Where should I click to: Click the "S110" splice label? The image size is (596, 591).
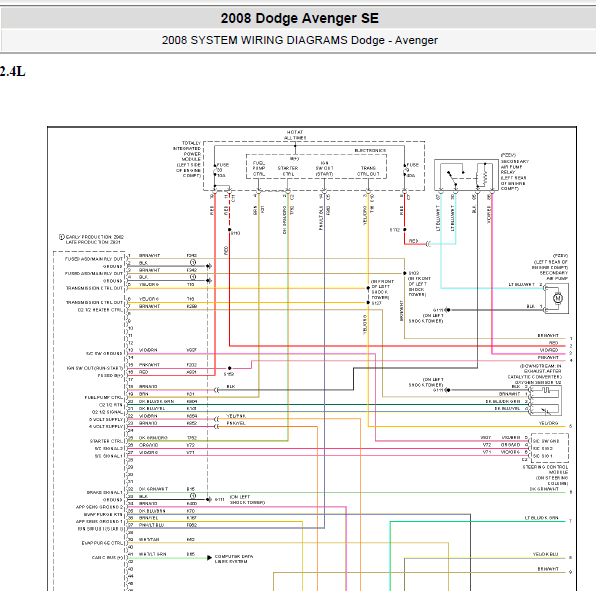pyautogui.click(x=236, y=233)
